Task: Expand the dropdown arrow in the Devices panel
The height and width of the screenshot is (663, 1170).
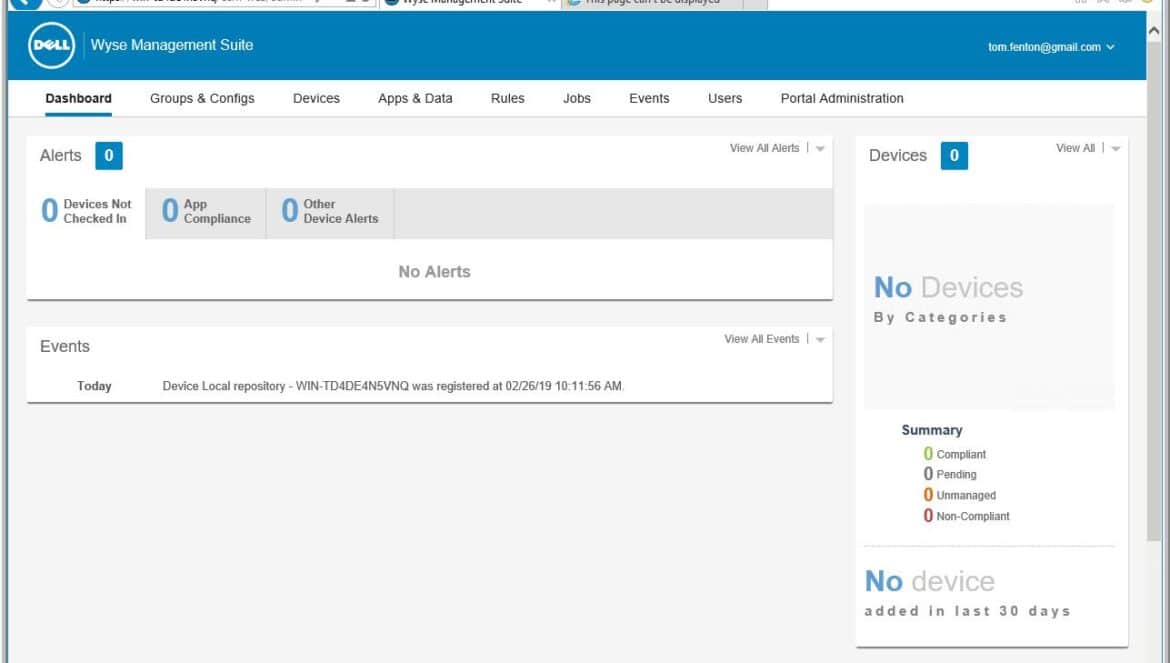Action: pyautogui.click(x=1116, y=149)
